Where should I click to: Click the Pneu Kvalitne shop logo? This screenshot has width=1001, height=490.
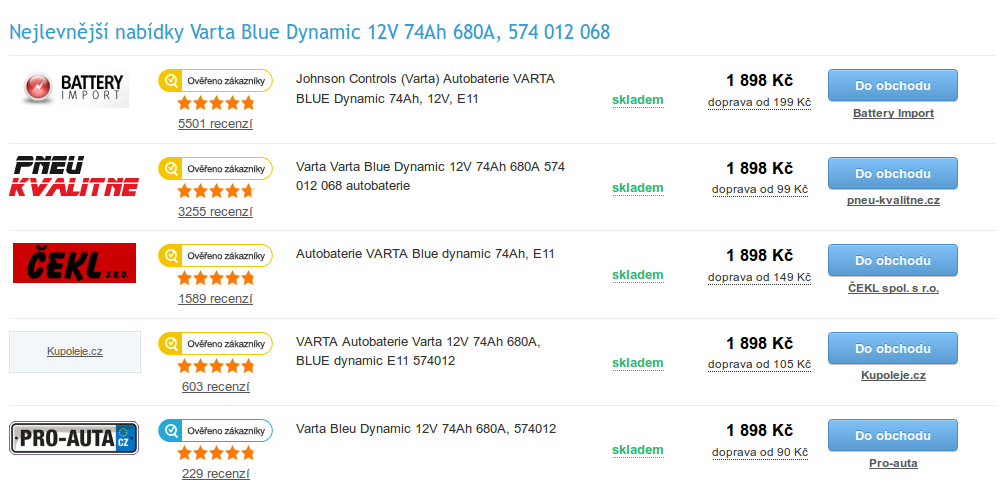75,176
